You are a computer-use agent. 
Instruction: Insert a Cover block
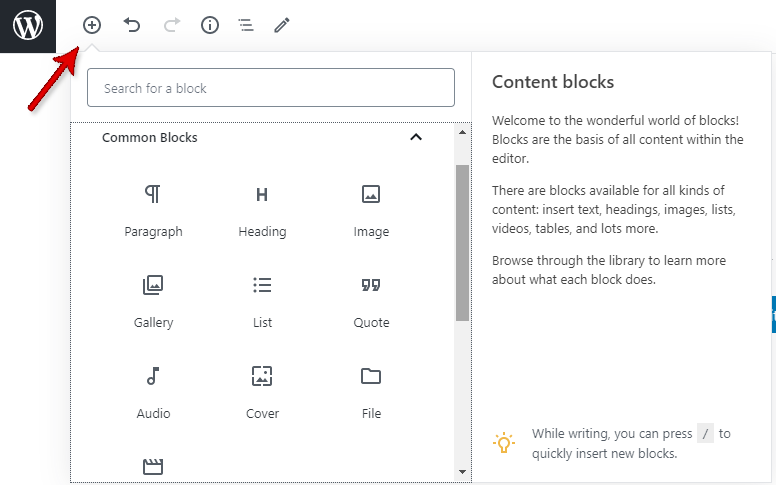(262, 393)
